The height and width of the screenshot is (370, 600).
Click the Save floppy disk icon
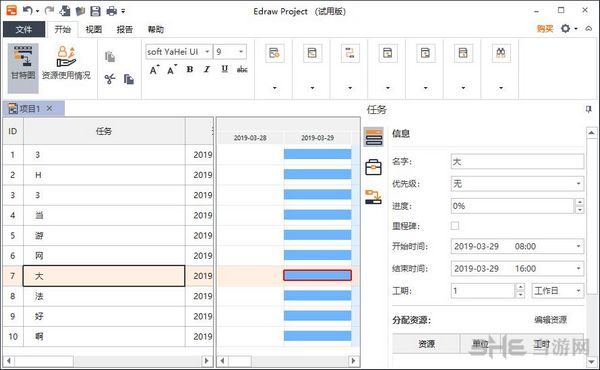95,11
